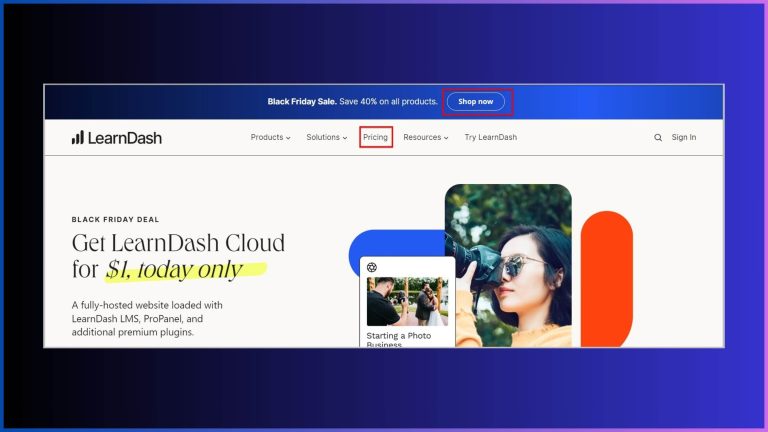Image resolution: width=768 pixels, height=432 pixels.
Task: Open the Solutions menu
Action: pyautogui.click(x=323, y=137)
